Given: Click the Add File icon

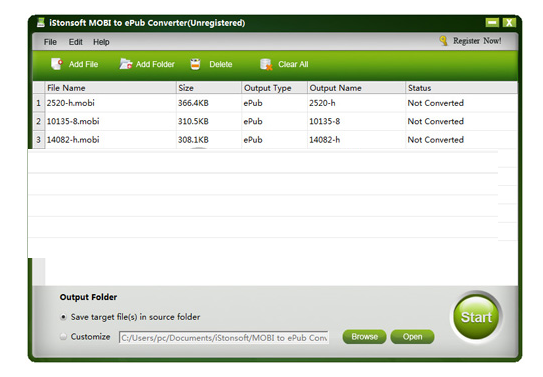Looking at the screenshot, I should [x=57, y=64].
